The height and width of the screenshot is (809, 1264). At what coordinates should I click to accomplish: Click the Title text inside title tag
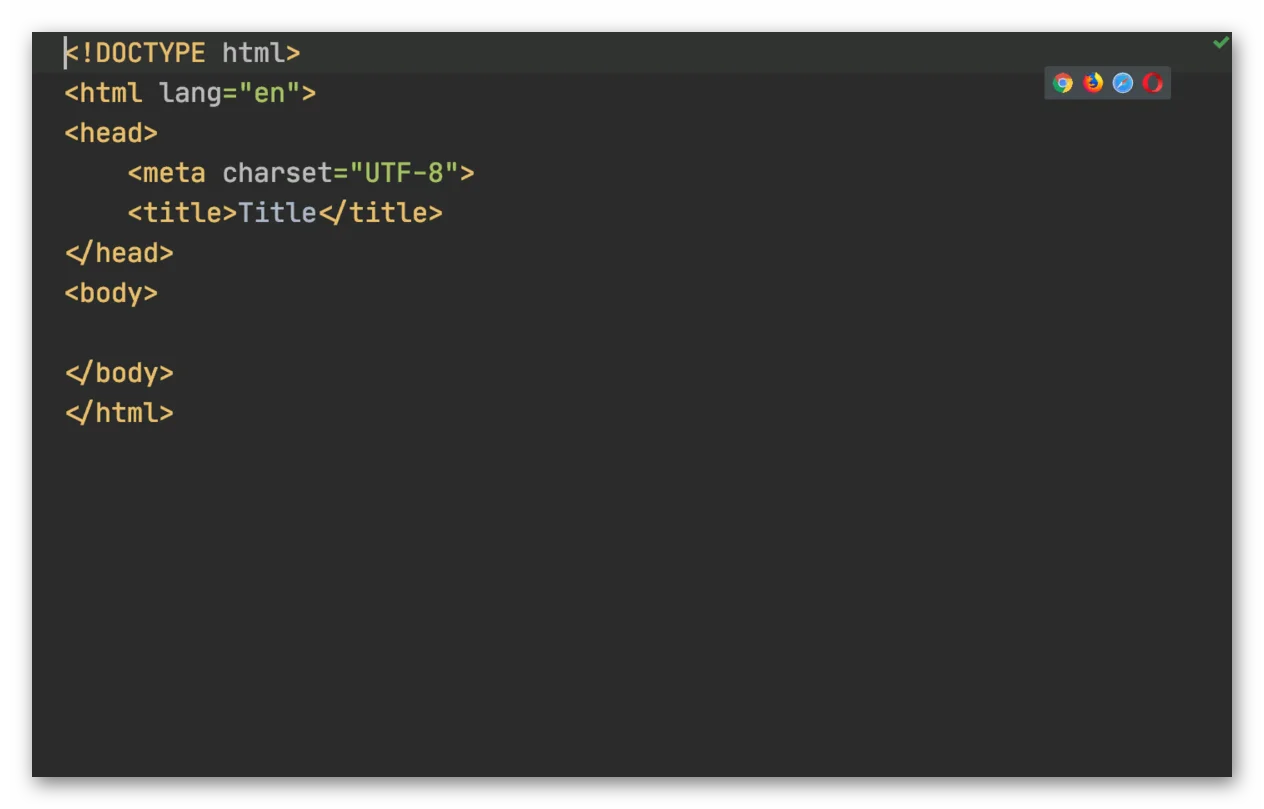coord(277,213)
